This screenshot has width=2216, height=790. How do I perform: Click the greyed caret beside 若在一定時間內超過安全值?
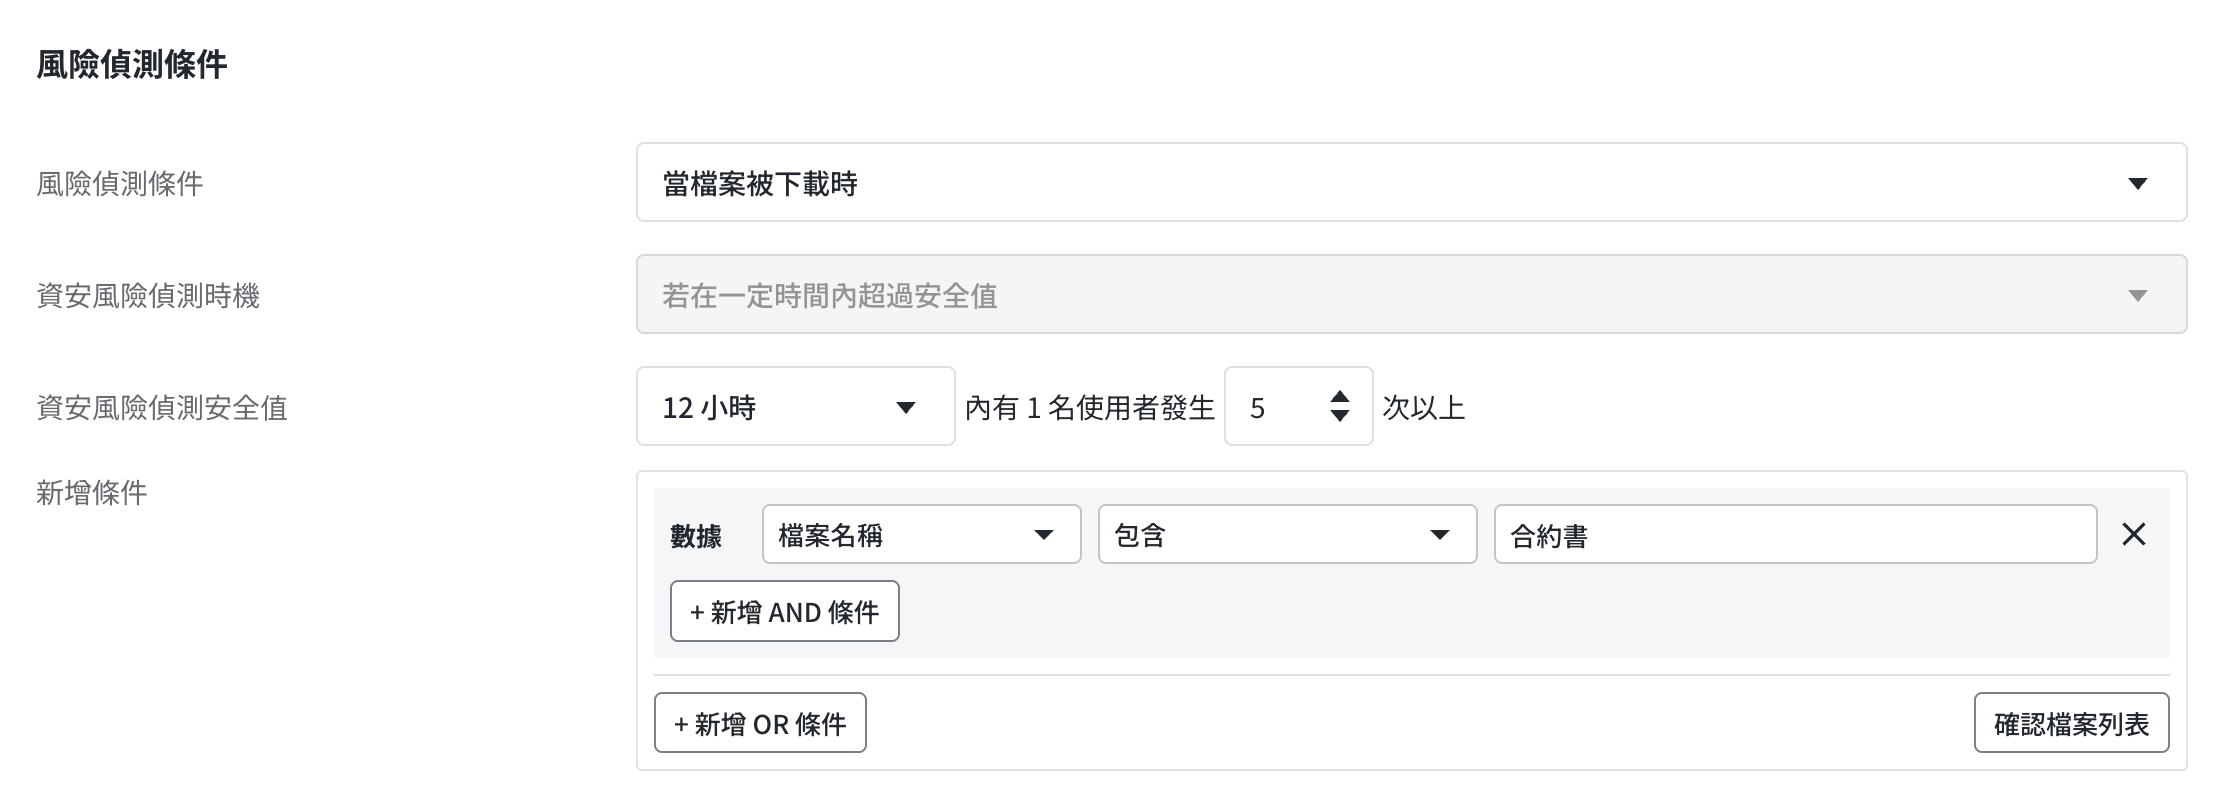coord(2137,295)
